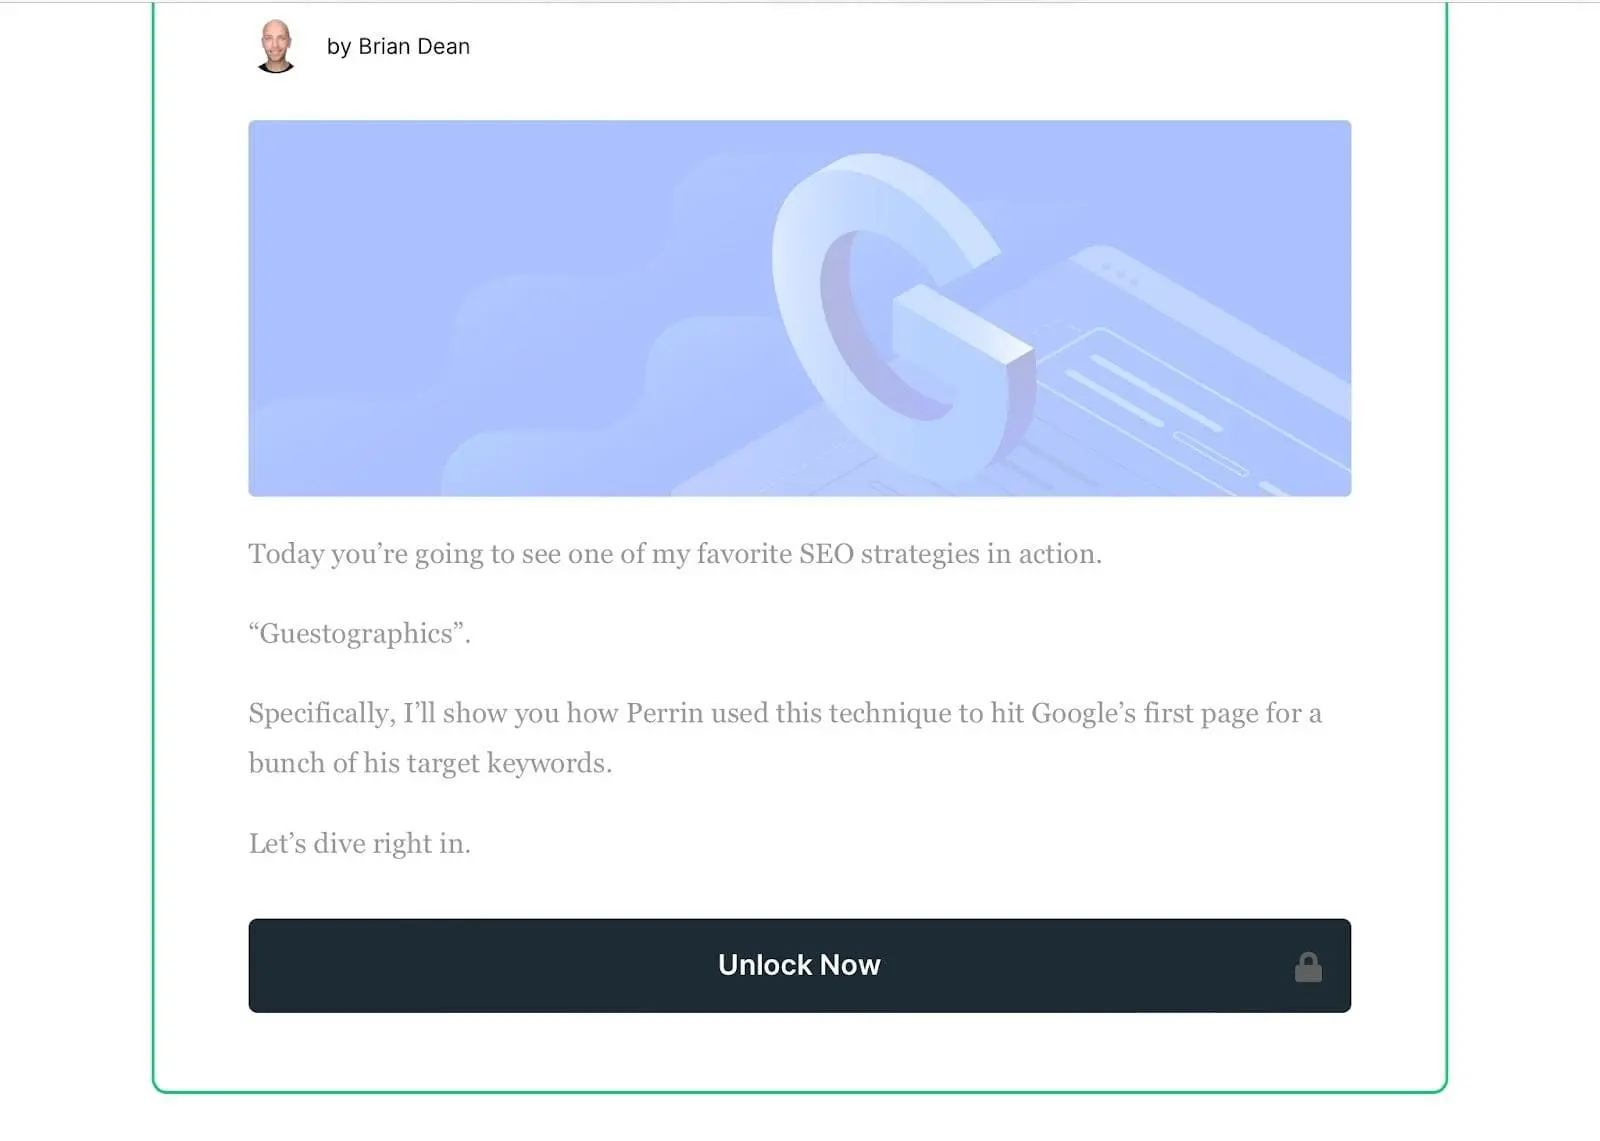The image size is (1600, 1141).
Task: Open Brian Dean's author page link
Action: point(413,46)
